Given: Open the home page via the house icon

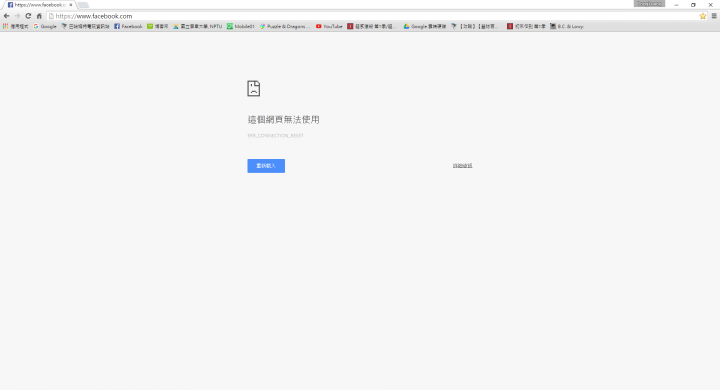Looking at the screenshot, I should (x=39, y=16).
